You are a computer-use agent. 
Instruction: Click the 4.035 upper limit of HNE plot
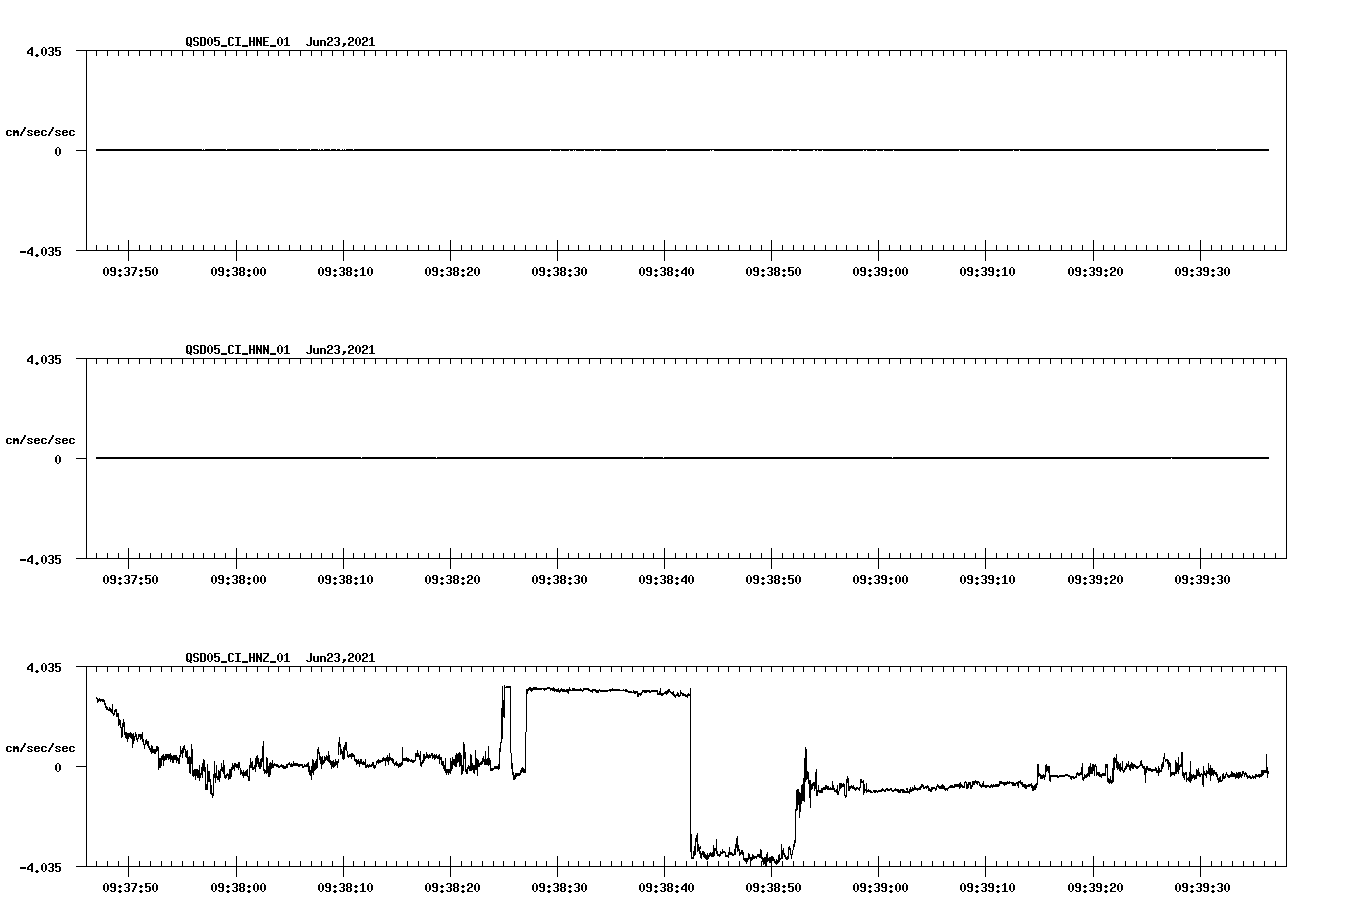coord(43,51)
